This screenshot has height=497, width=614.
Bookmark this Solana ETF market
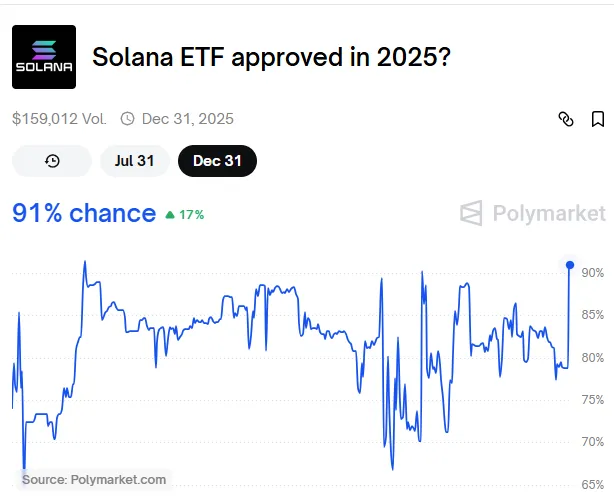598,119
